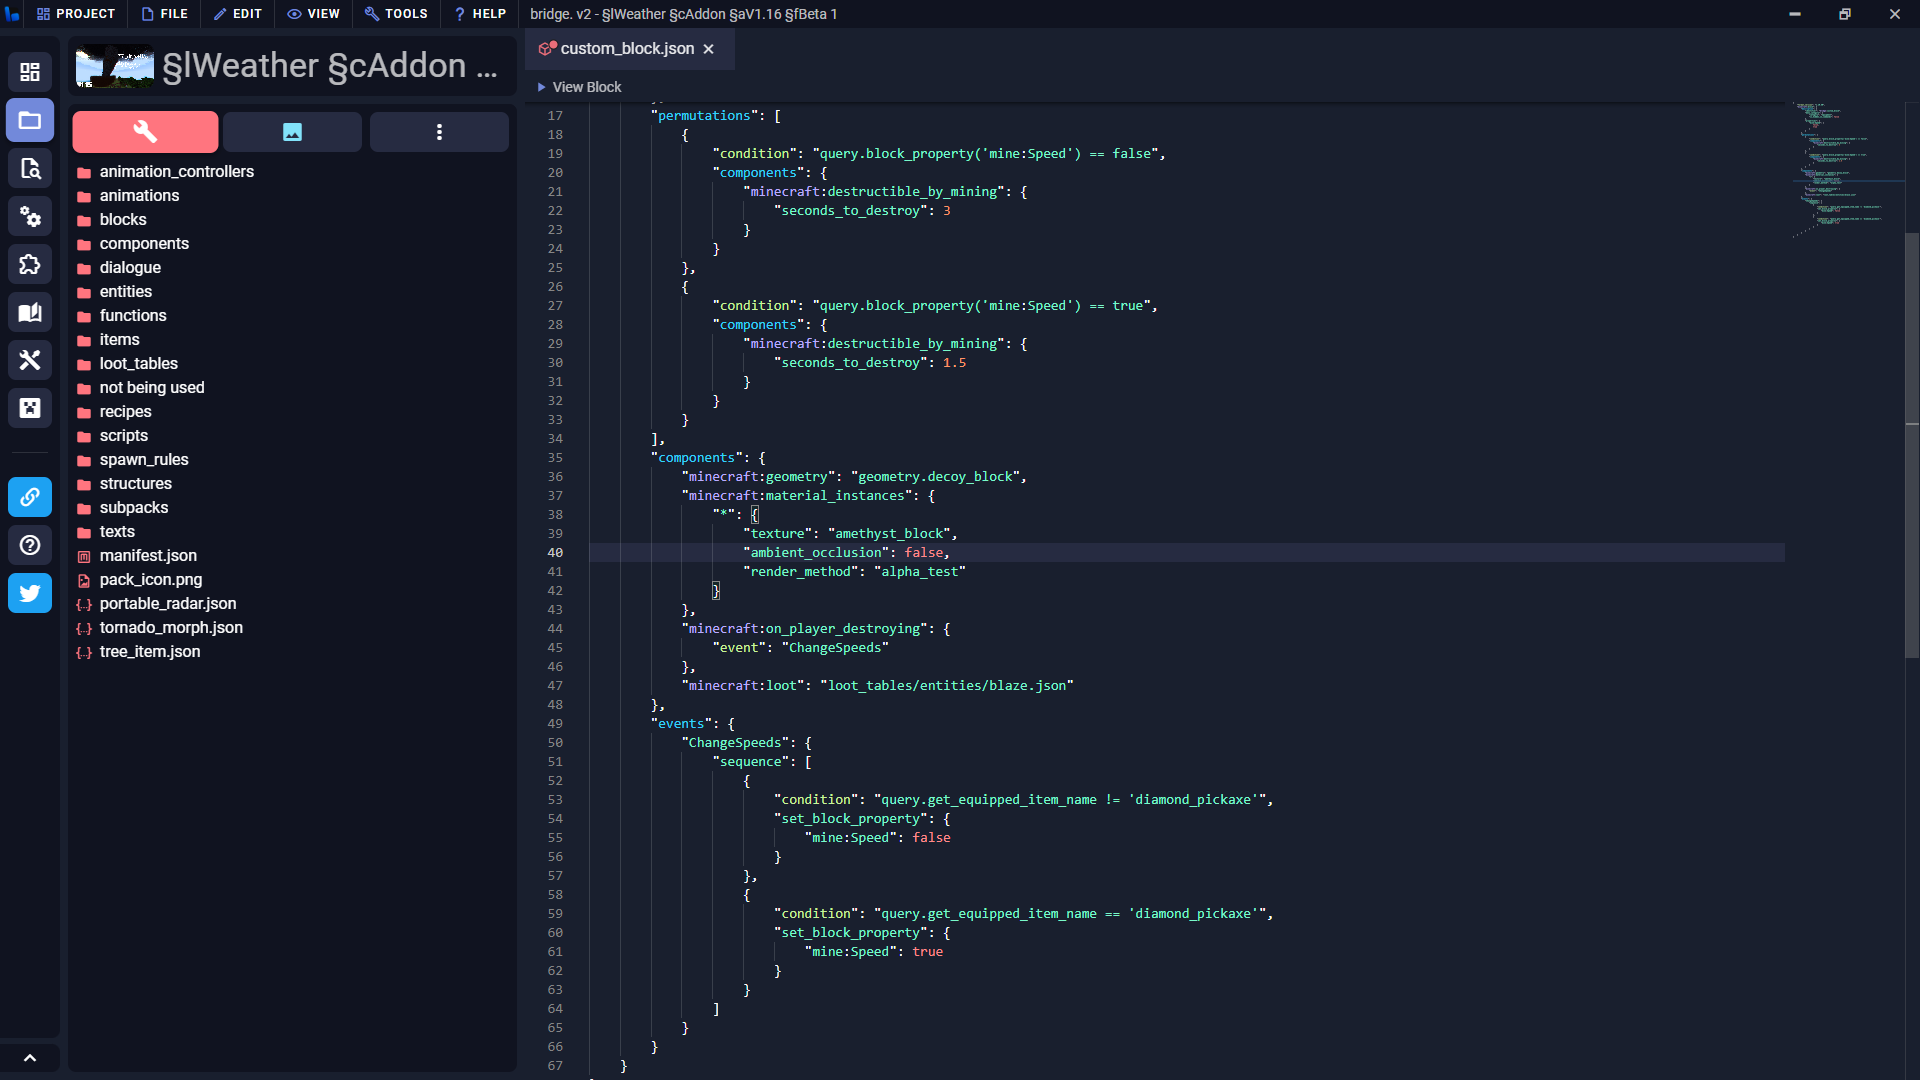Open the find and replace sidebar icon

click(x=30, y=169)
